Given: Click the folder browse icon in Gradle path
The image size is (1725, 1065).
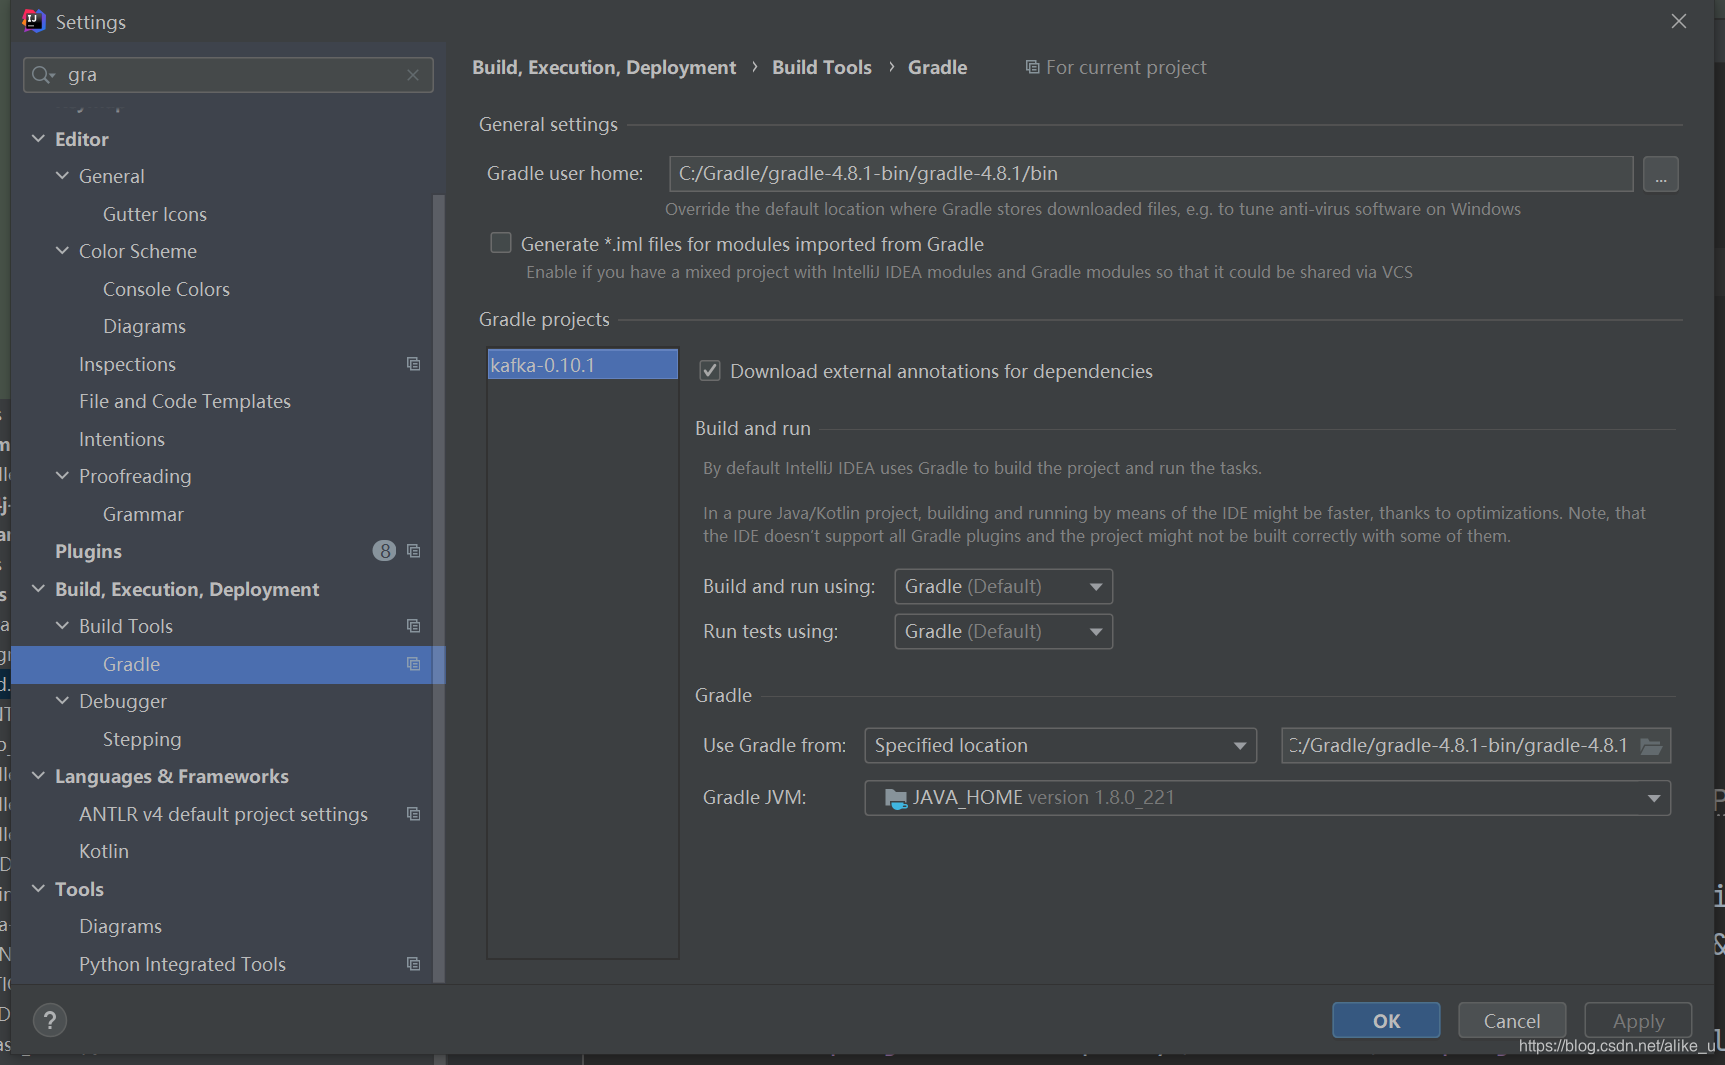Looking at the screenshot, I should click(x=1651, y=746).
